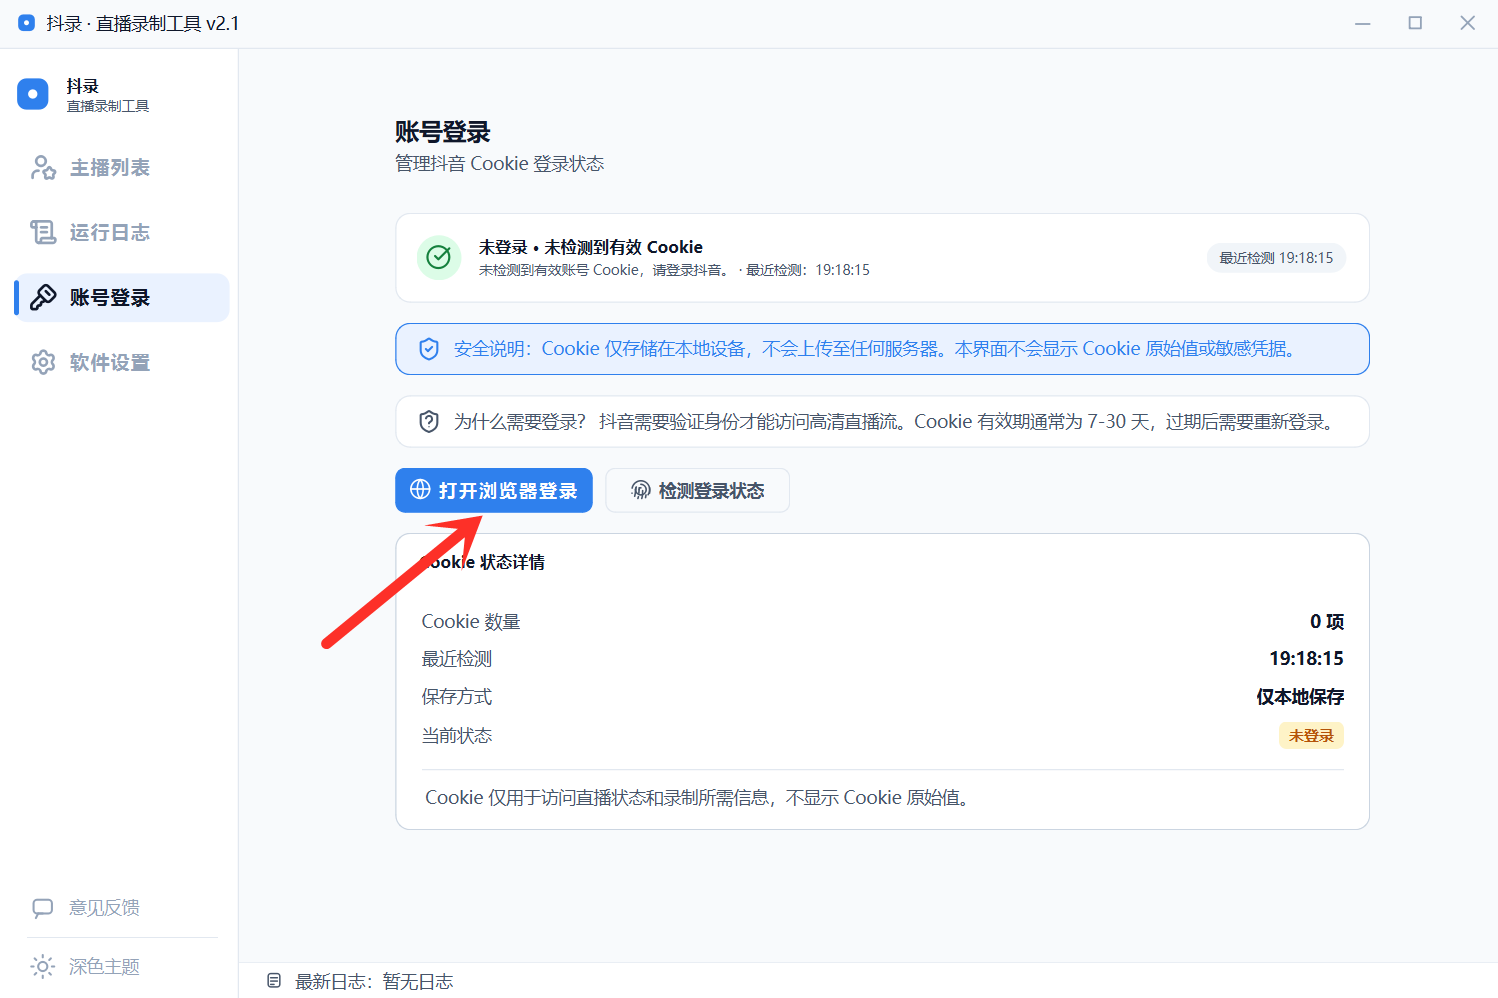Click the 未登录 status tag
This screenshot has height=998, width=1498.
point(1311,736)
